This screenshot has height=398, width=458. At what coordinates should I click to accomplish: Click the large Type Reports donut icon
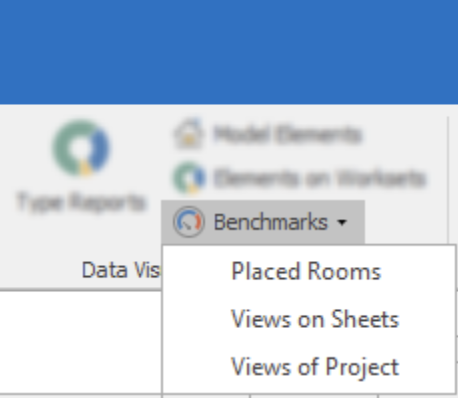tap(81, 148)
